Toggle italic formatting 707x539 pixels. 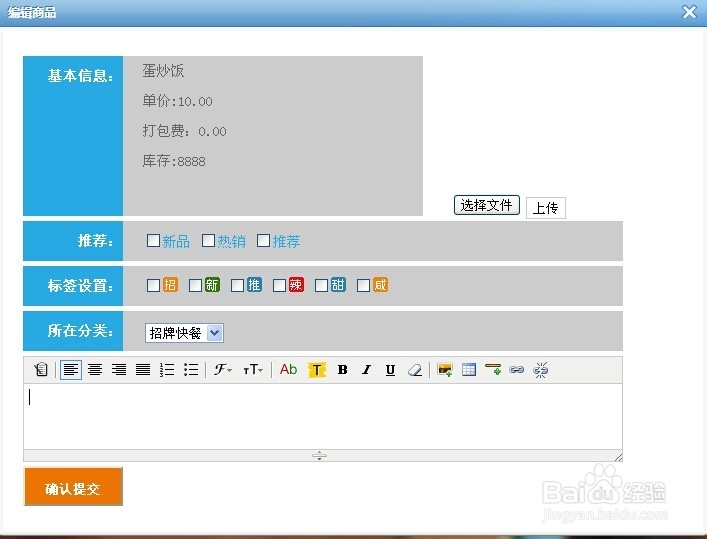pos(366,369)
